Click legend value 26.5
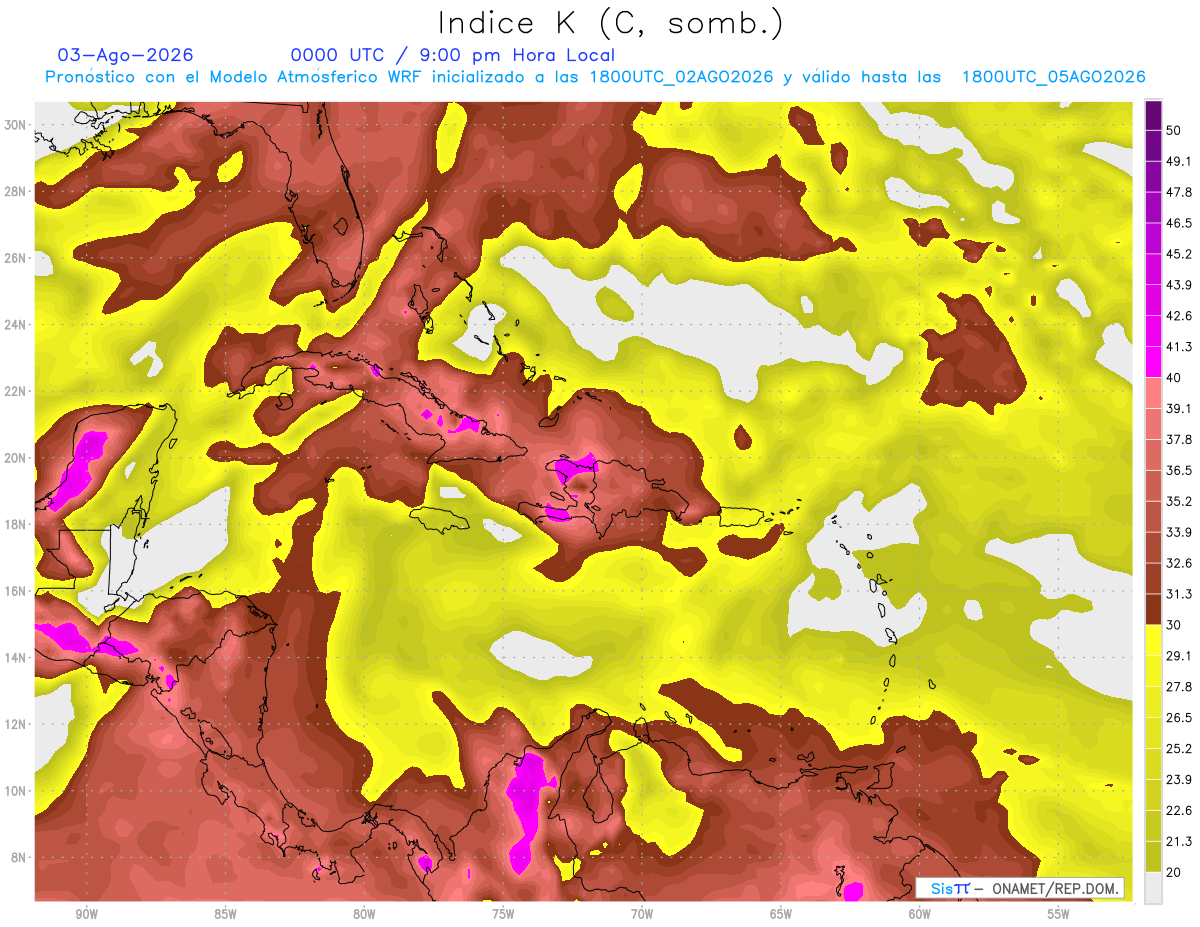This screenshot has width=1200, height=927. pyautogui.click(x=1180, y=717)
